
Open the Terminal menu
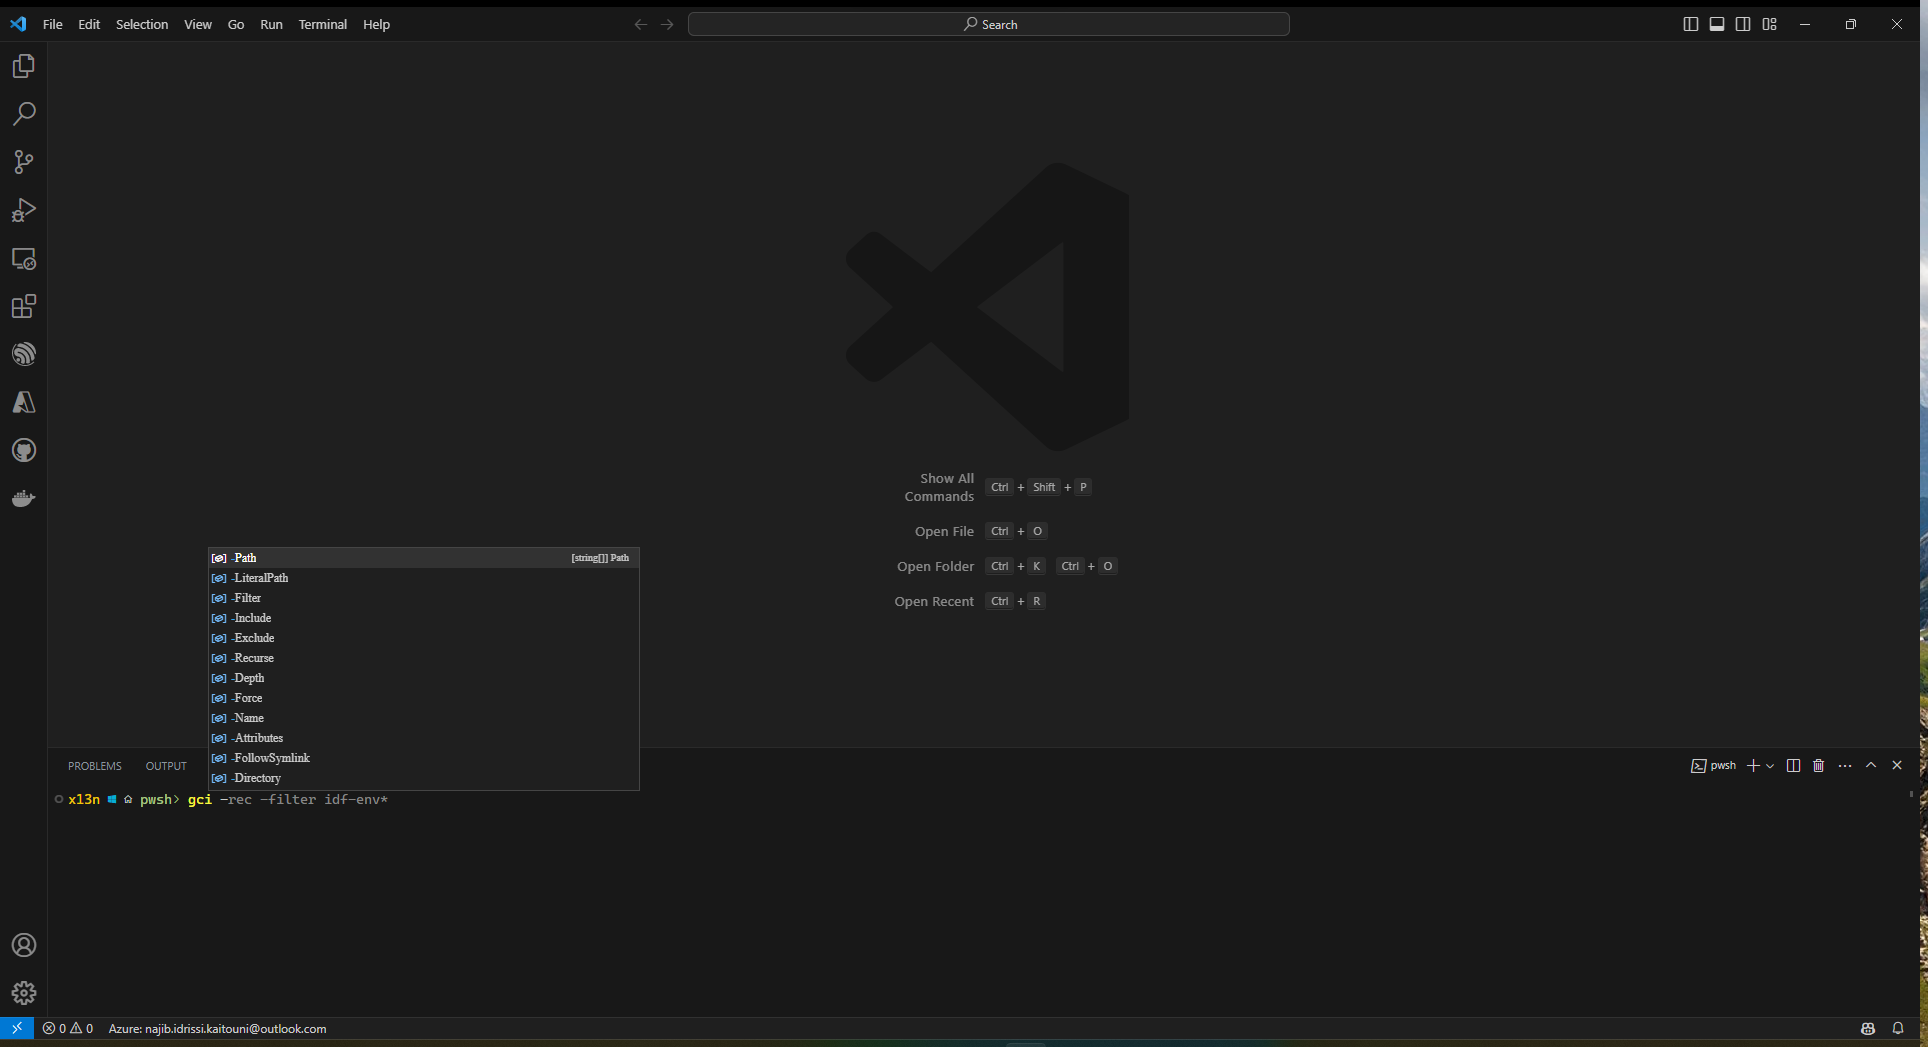coord(323,24)
